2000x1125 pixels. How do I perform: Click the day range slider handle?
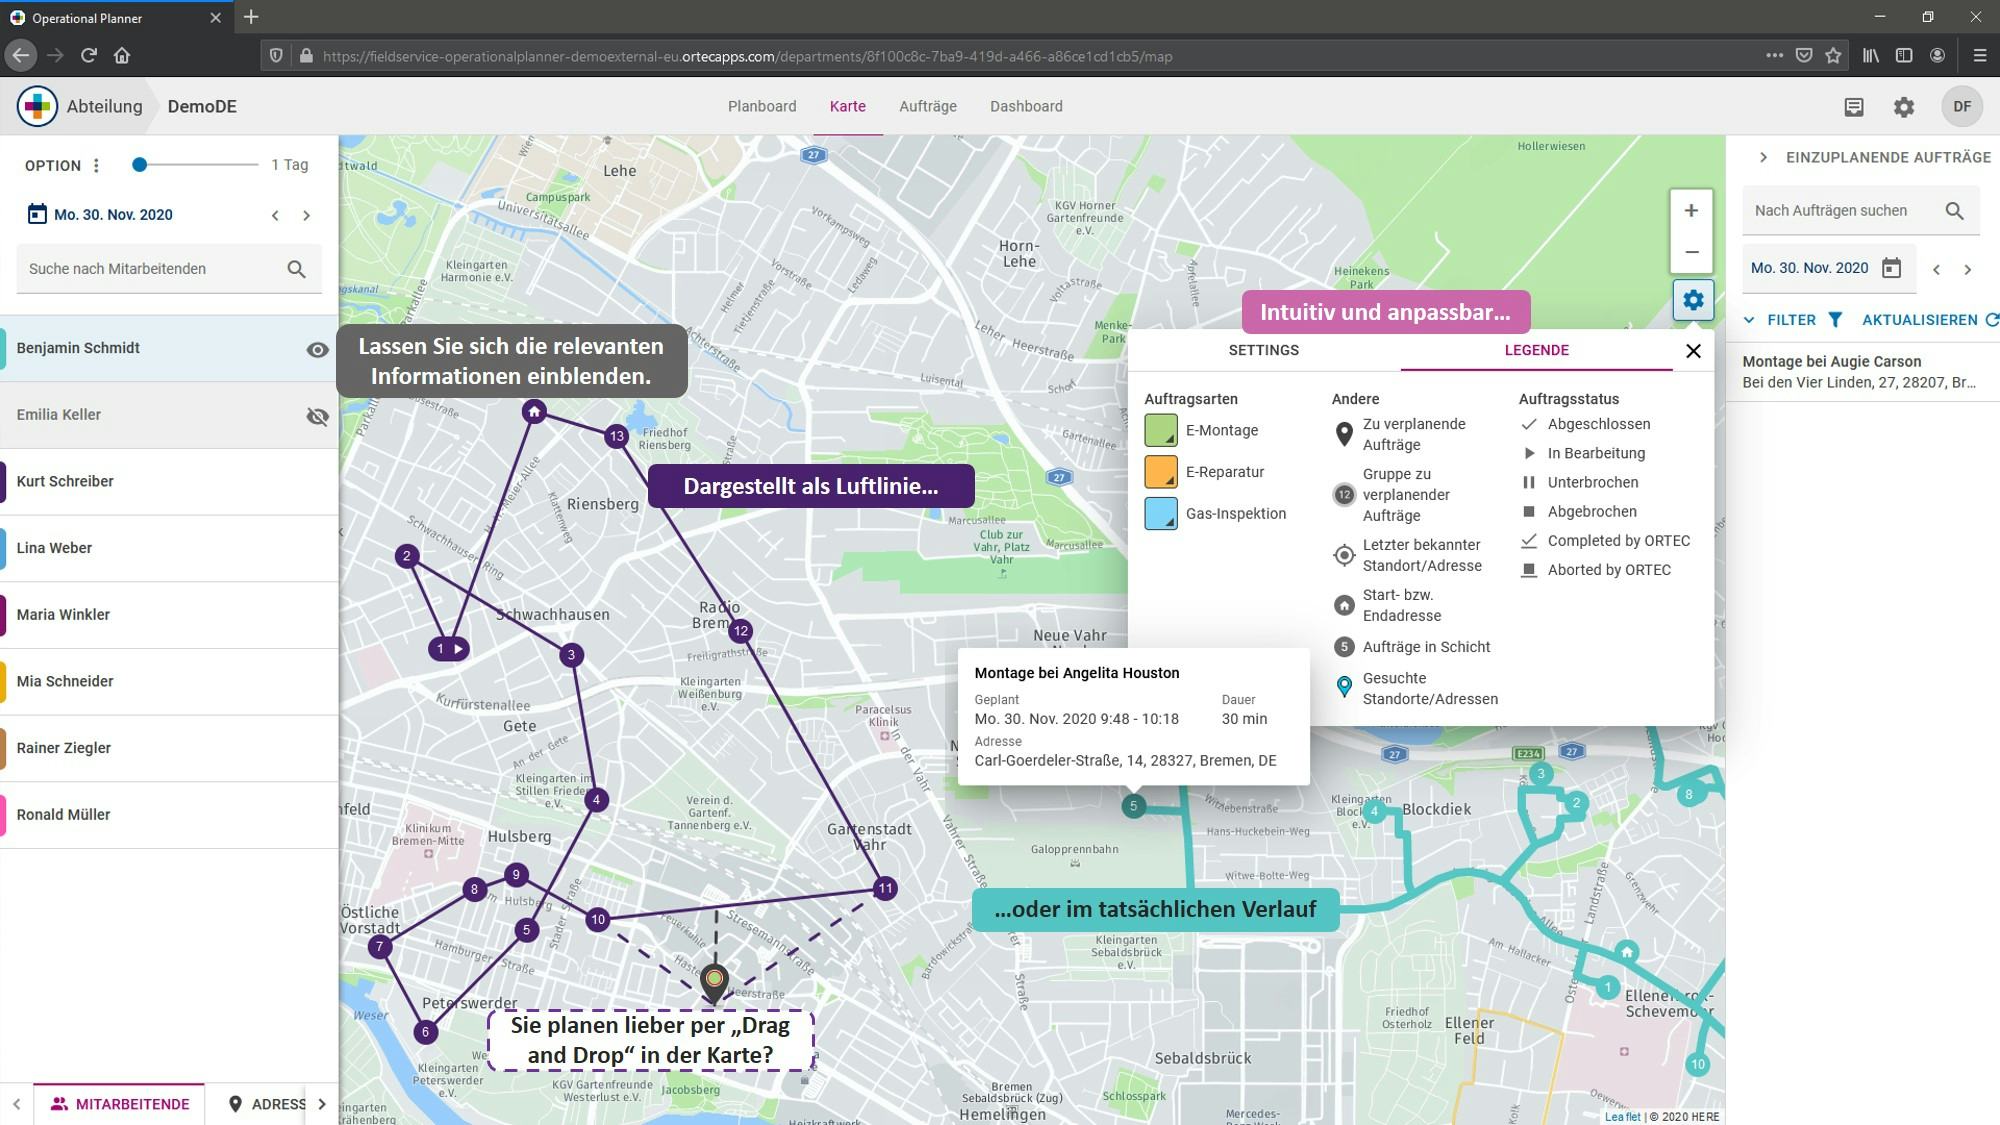coord(140,165)
